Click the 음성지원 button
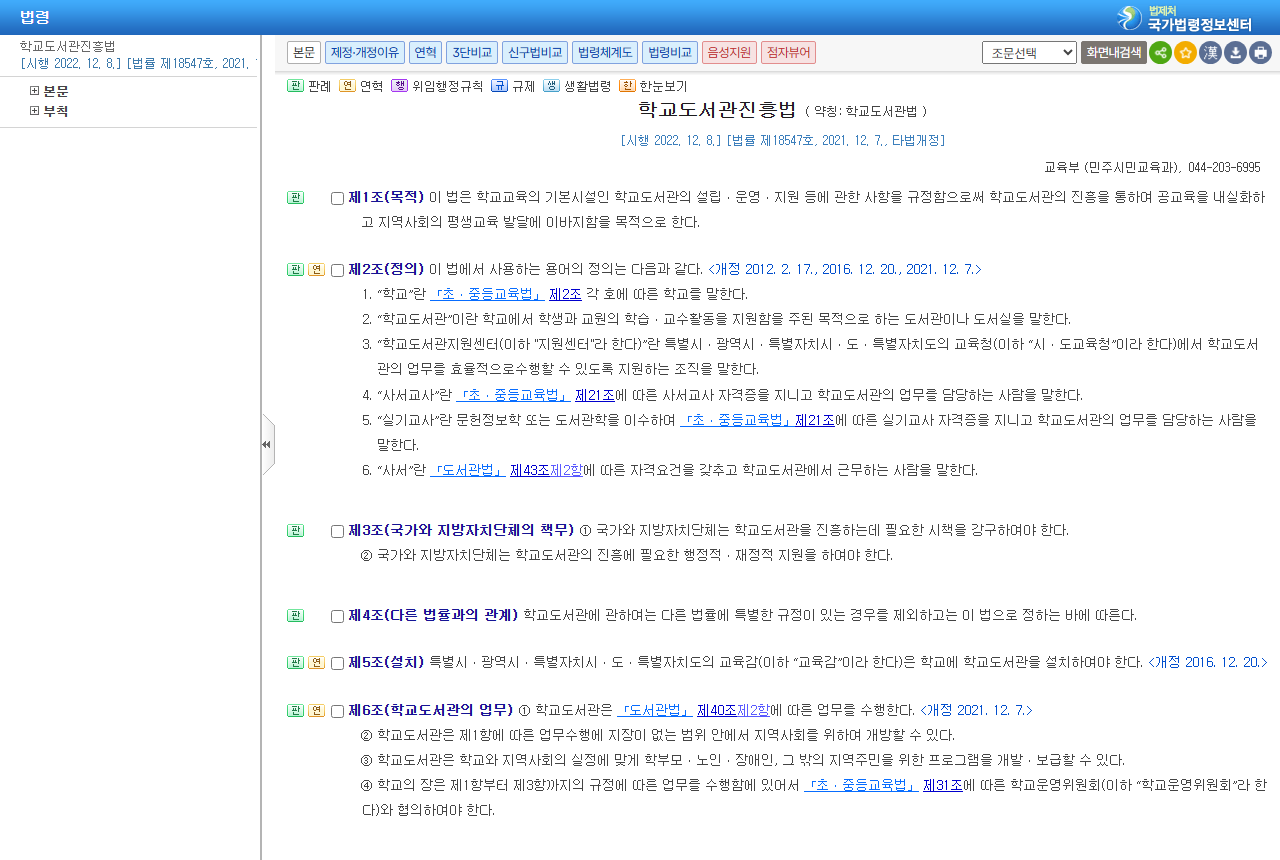 [x=729, y=53]
